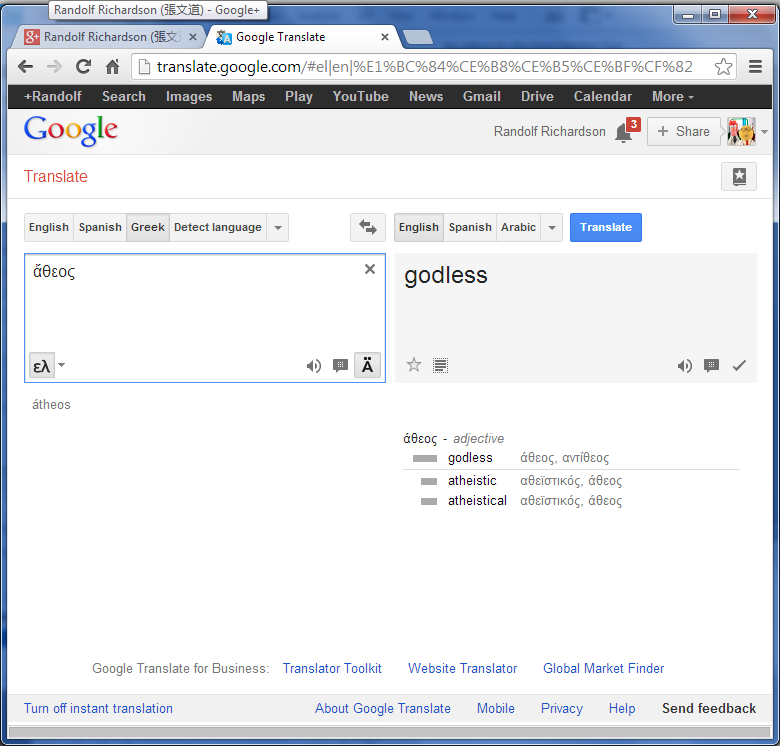Viewport: 780px width, 746px height.
Task: Open Global Market Finder link
Action: point(603,668)
